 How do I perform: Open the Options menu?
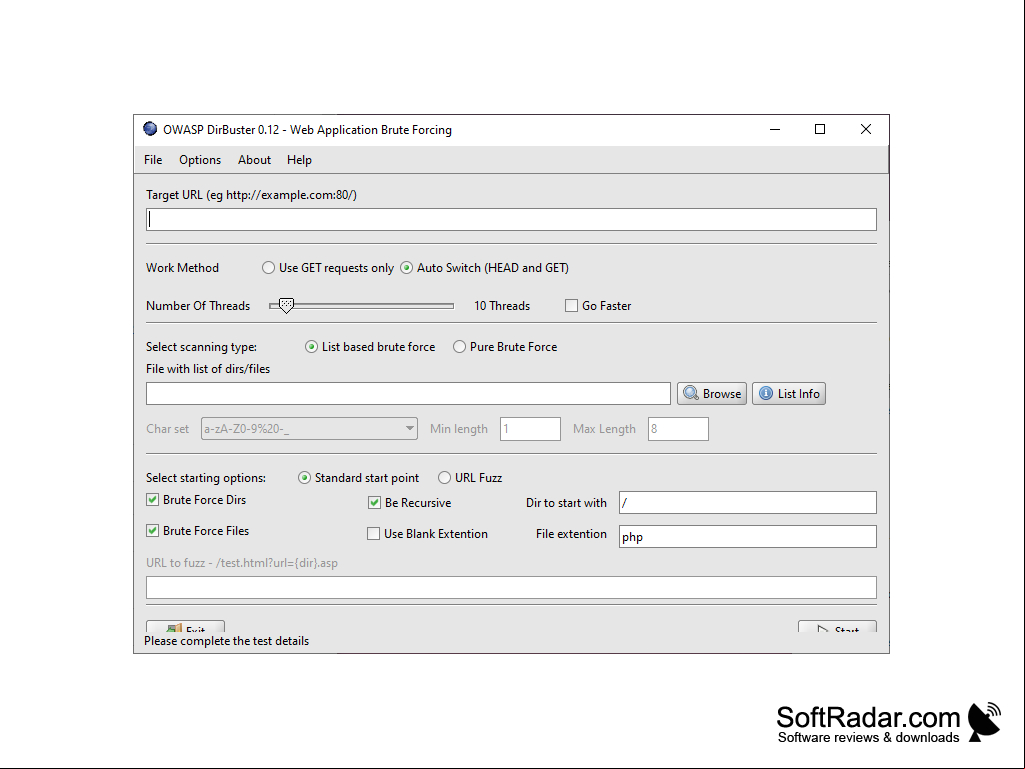(x=200, y=160)
